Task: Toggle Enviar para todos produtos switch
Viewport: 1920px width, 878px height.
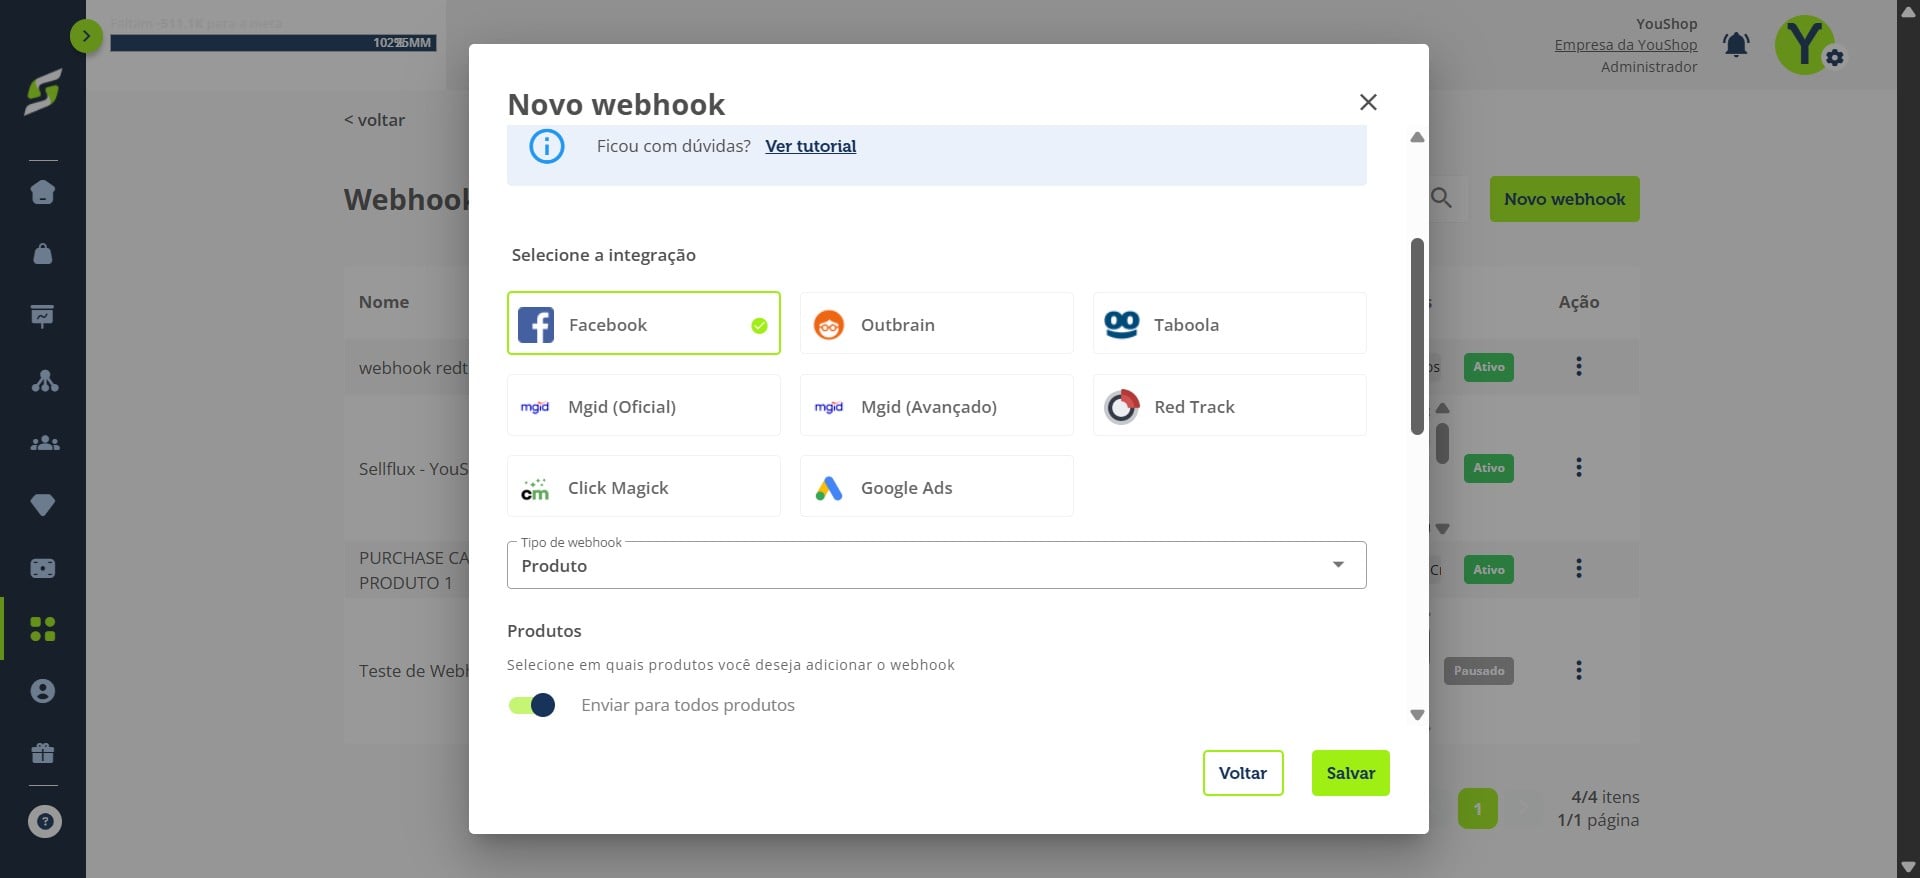Action: coord(532,705)
